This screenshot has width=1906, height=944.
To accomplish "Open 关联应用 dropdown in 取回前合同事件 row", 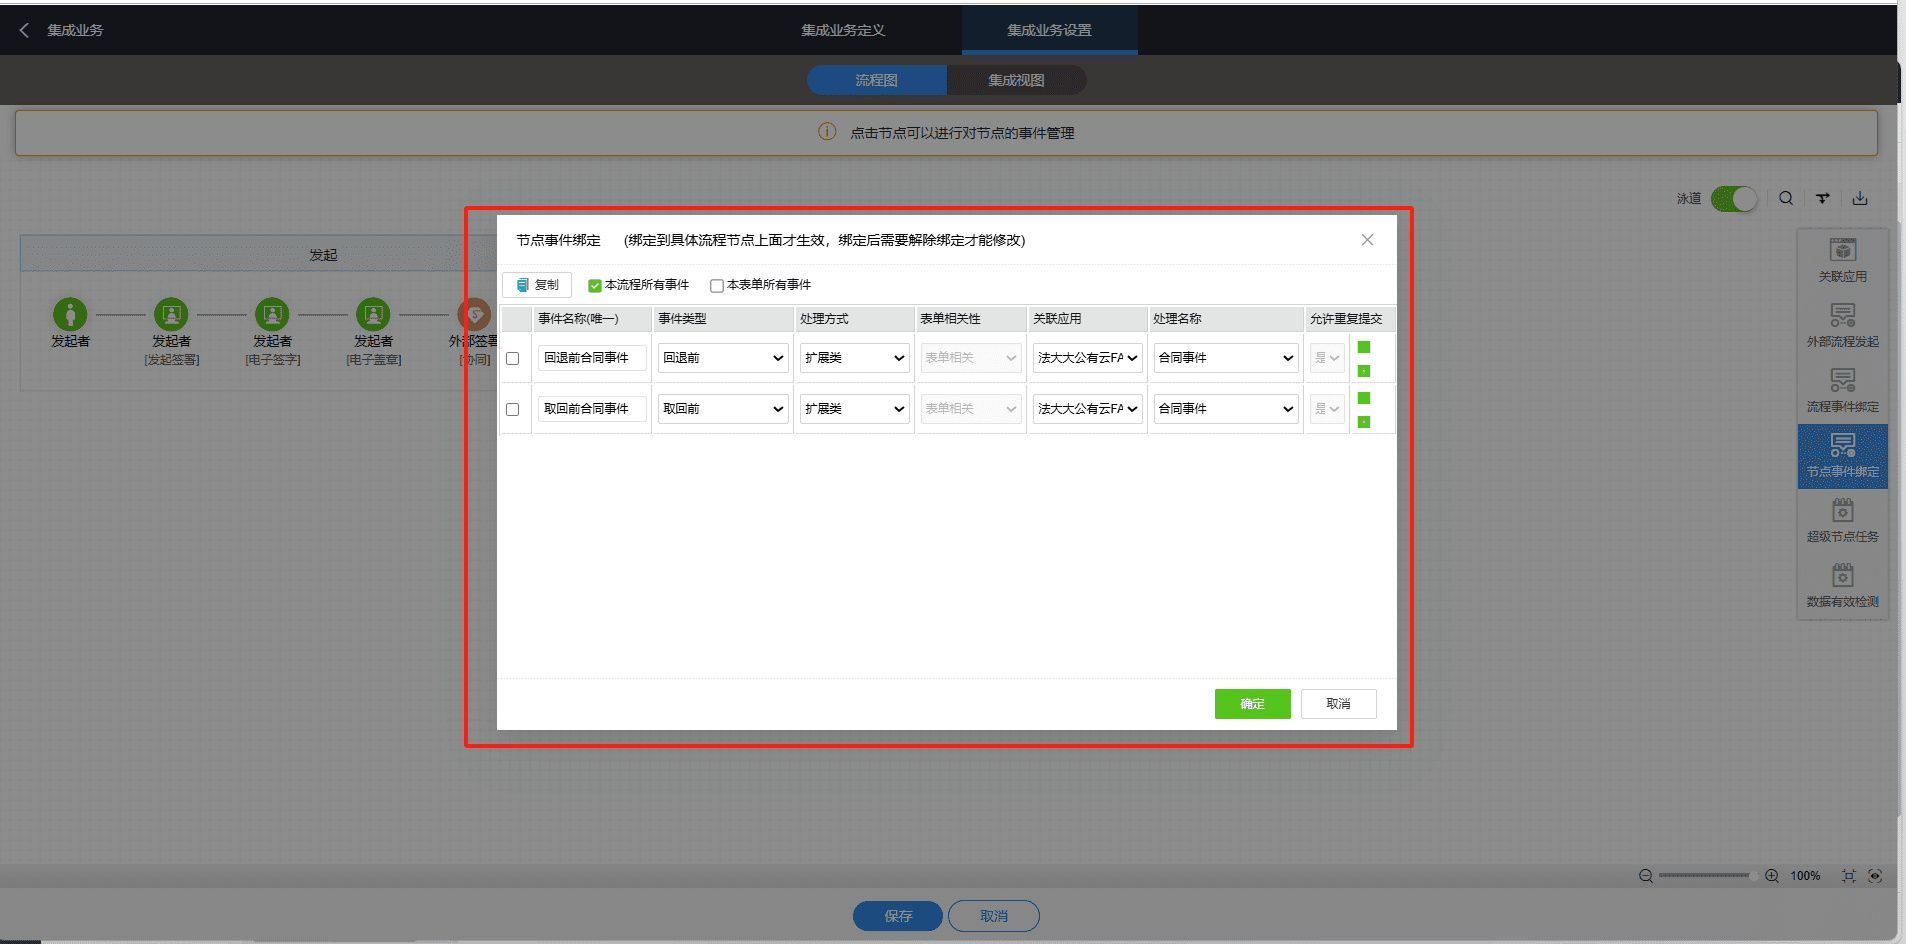I will [1088, 409].
